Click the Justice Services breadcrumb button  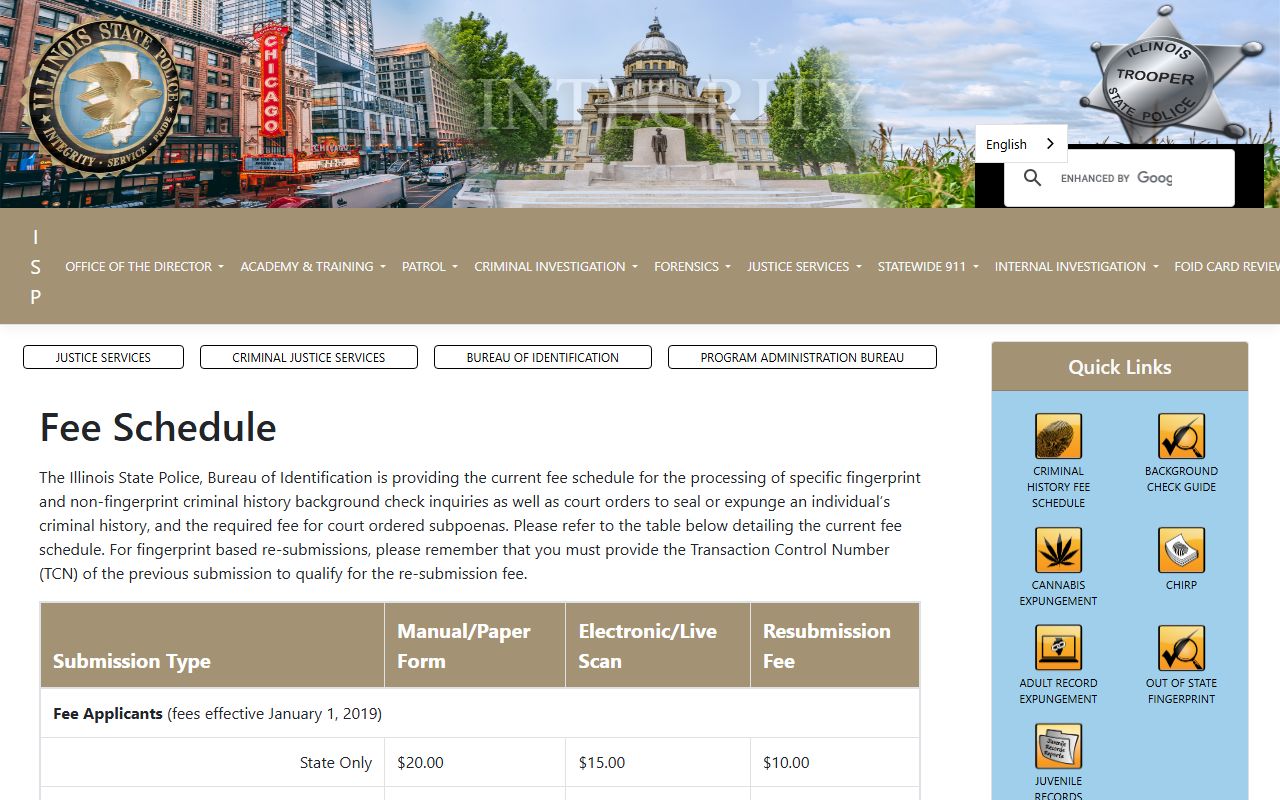tap(103, 357)
